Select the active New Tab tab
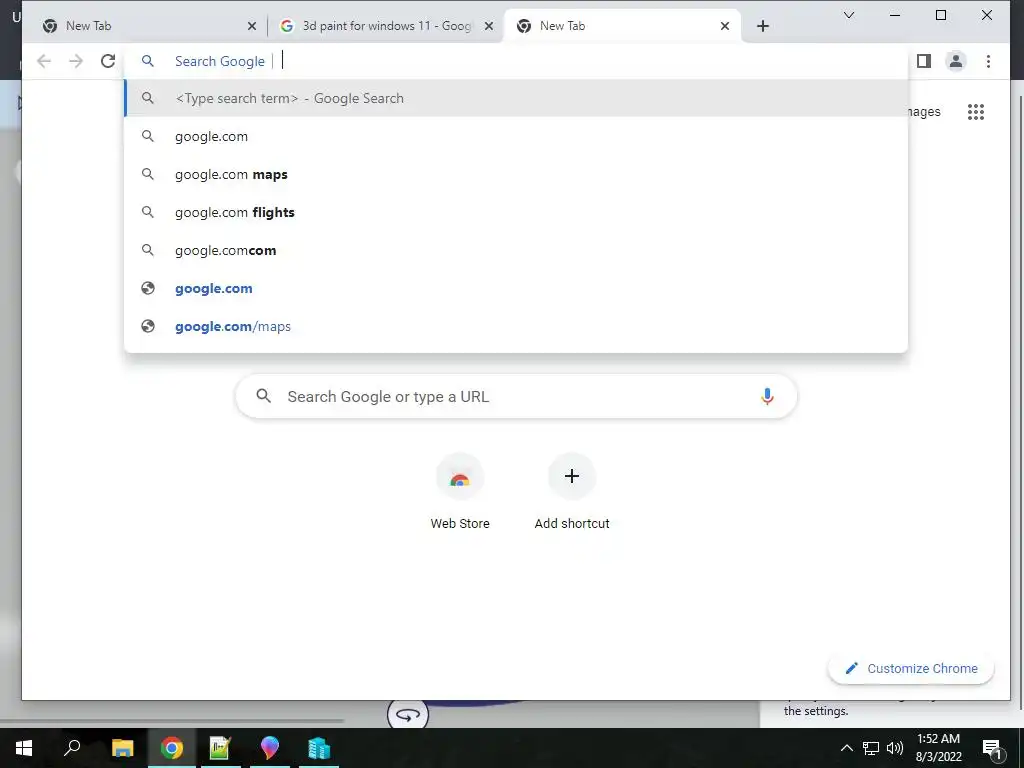This screenshot has width=1024, height=768. [622, 26]
